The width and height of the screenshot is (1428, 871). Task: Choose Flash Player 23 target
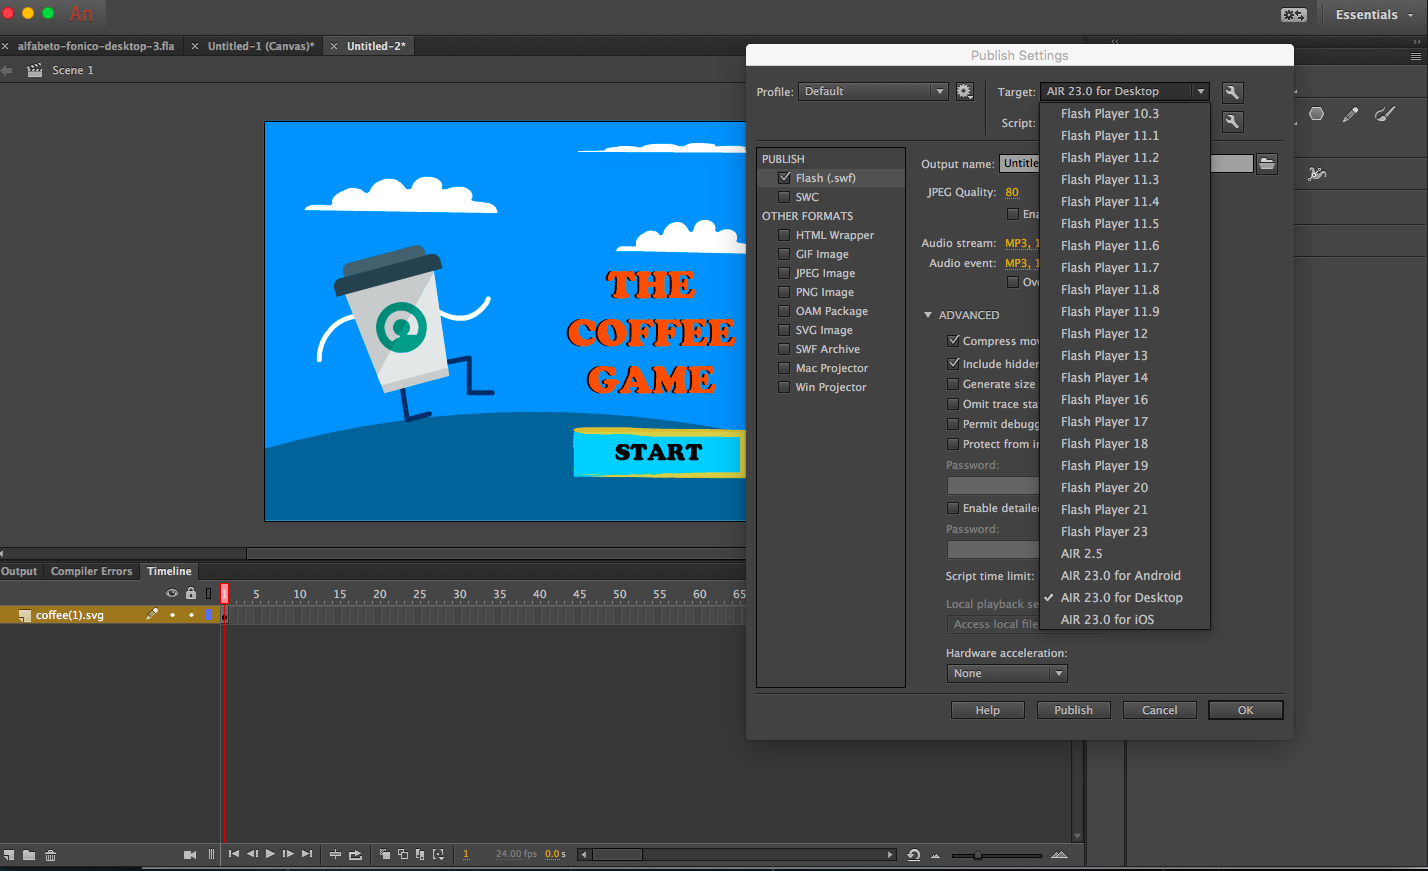click(x=1125, y=531)
